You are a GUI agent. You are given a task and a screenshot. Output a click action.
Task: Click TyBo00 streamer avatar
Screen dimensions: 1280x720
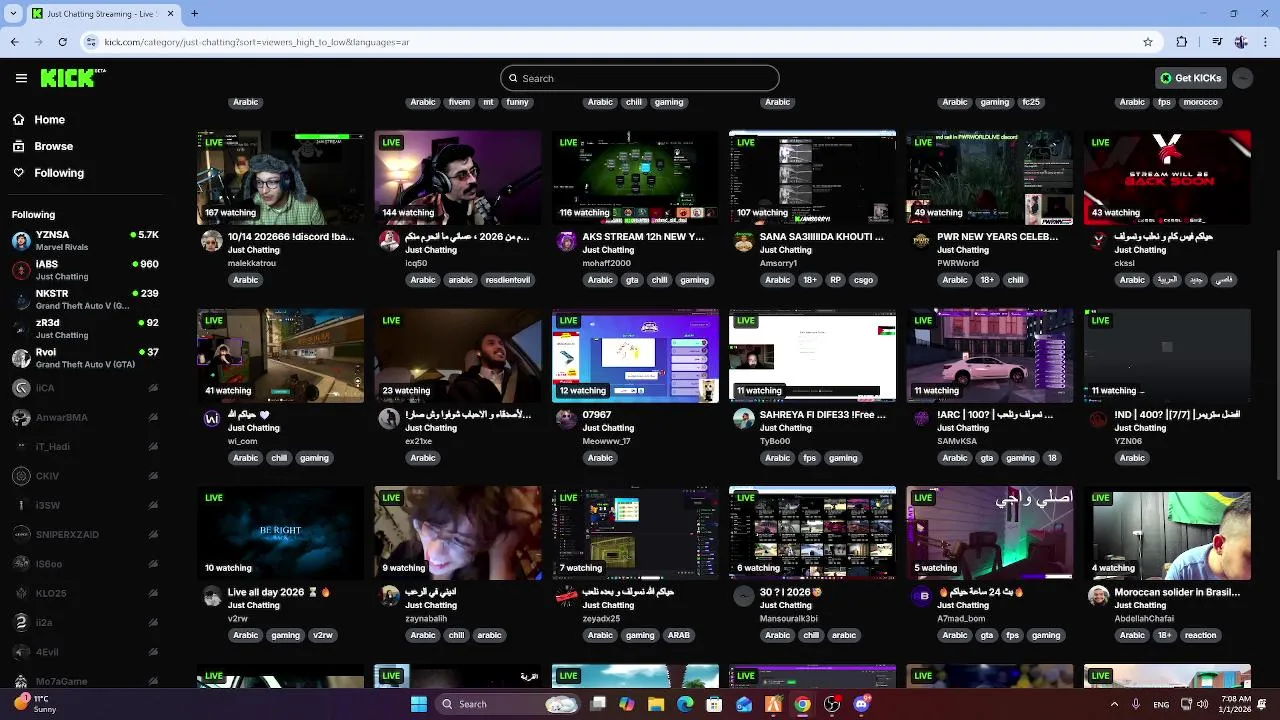(x=743, y=418)
